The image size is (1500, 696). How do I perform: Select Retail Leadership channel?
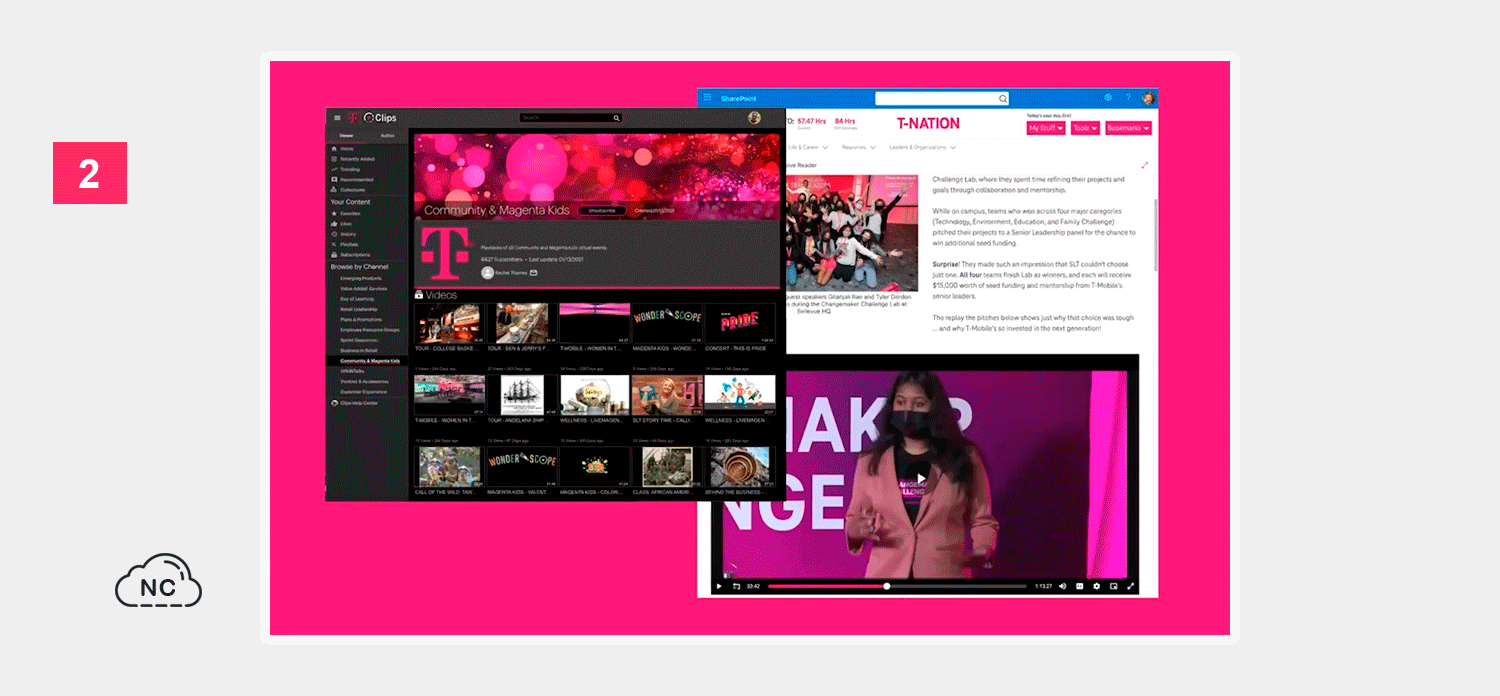click(359, 309)
